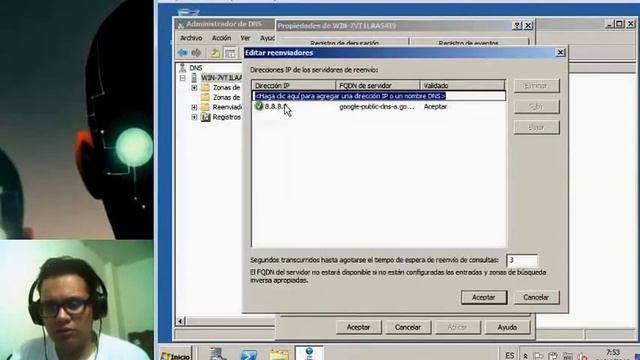This screenshot has height=360, width=640.
Task: Open the Ayuda menu in DNS Manager
Action: [267, 38]
